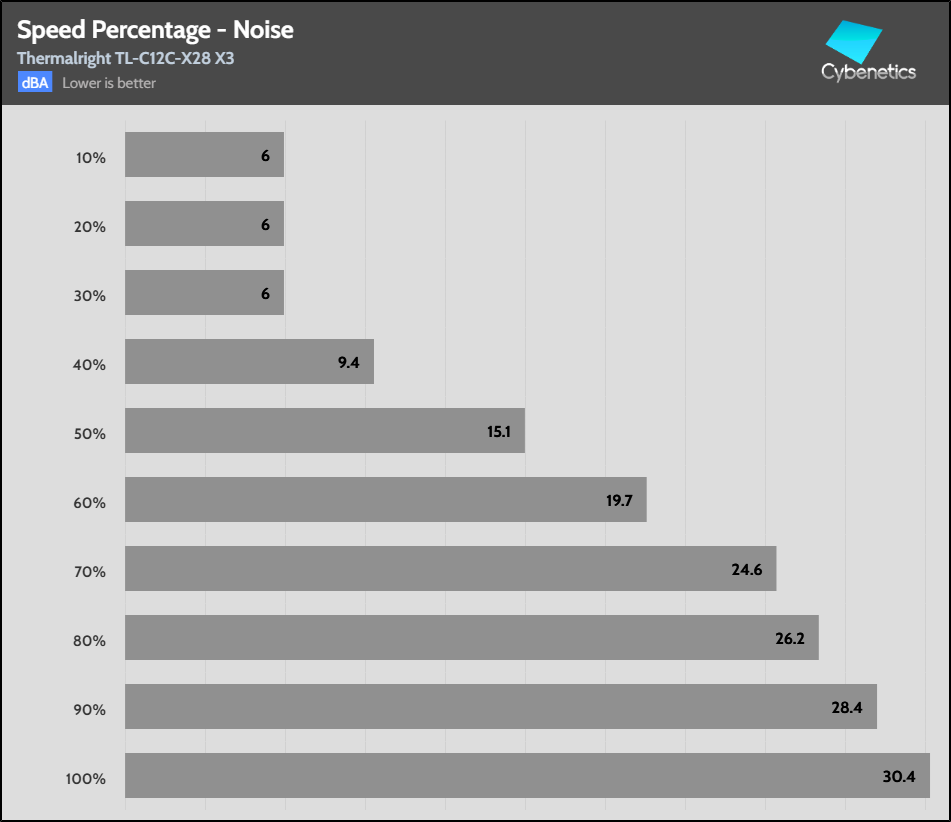The height and width of the screenshot is (822, 951).
Task: Click the 50% axis label
Action: (x=90, y=434)
